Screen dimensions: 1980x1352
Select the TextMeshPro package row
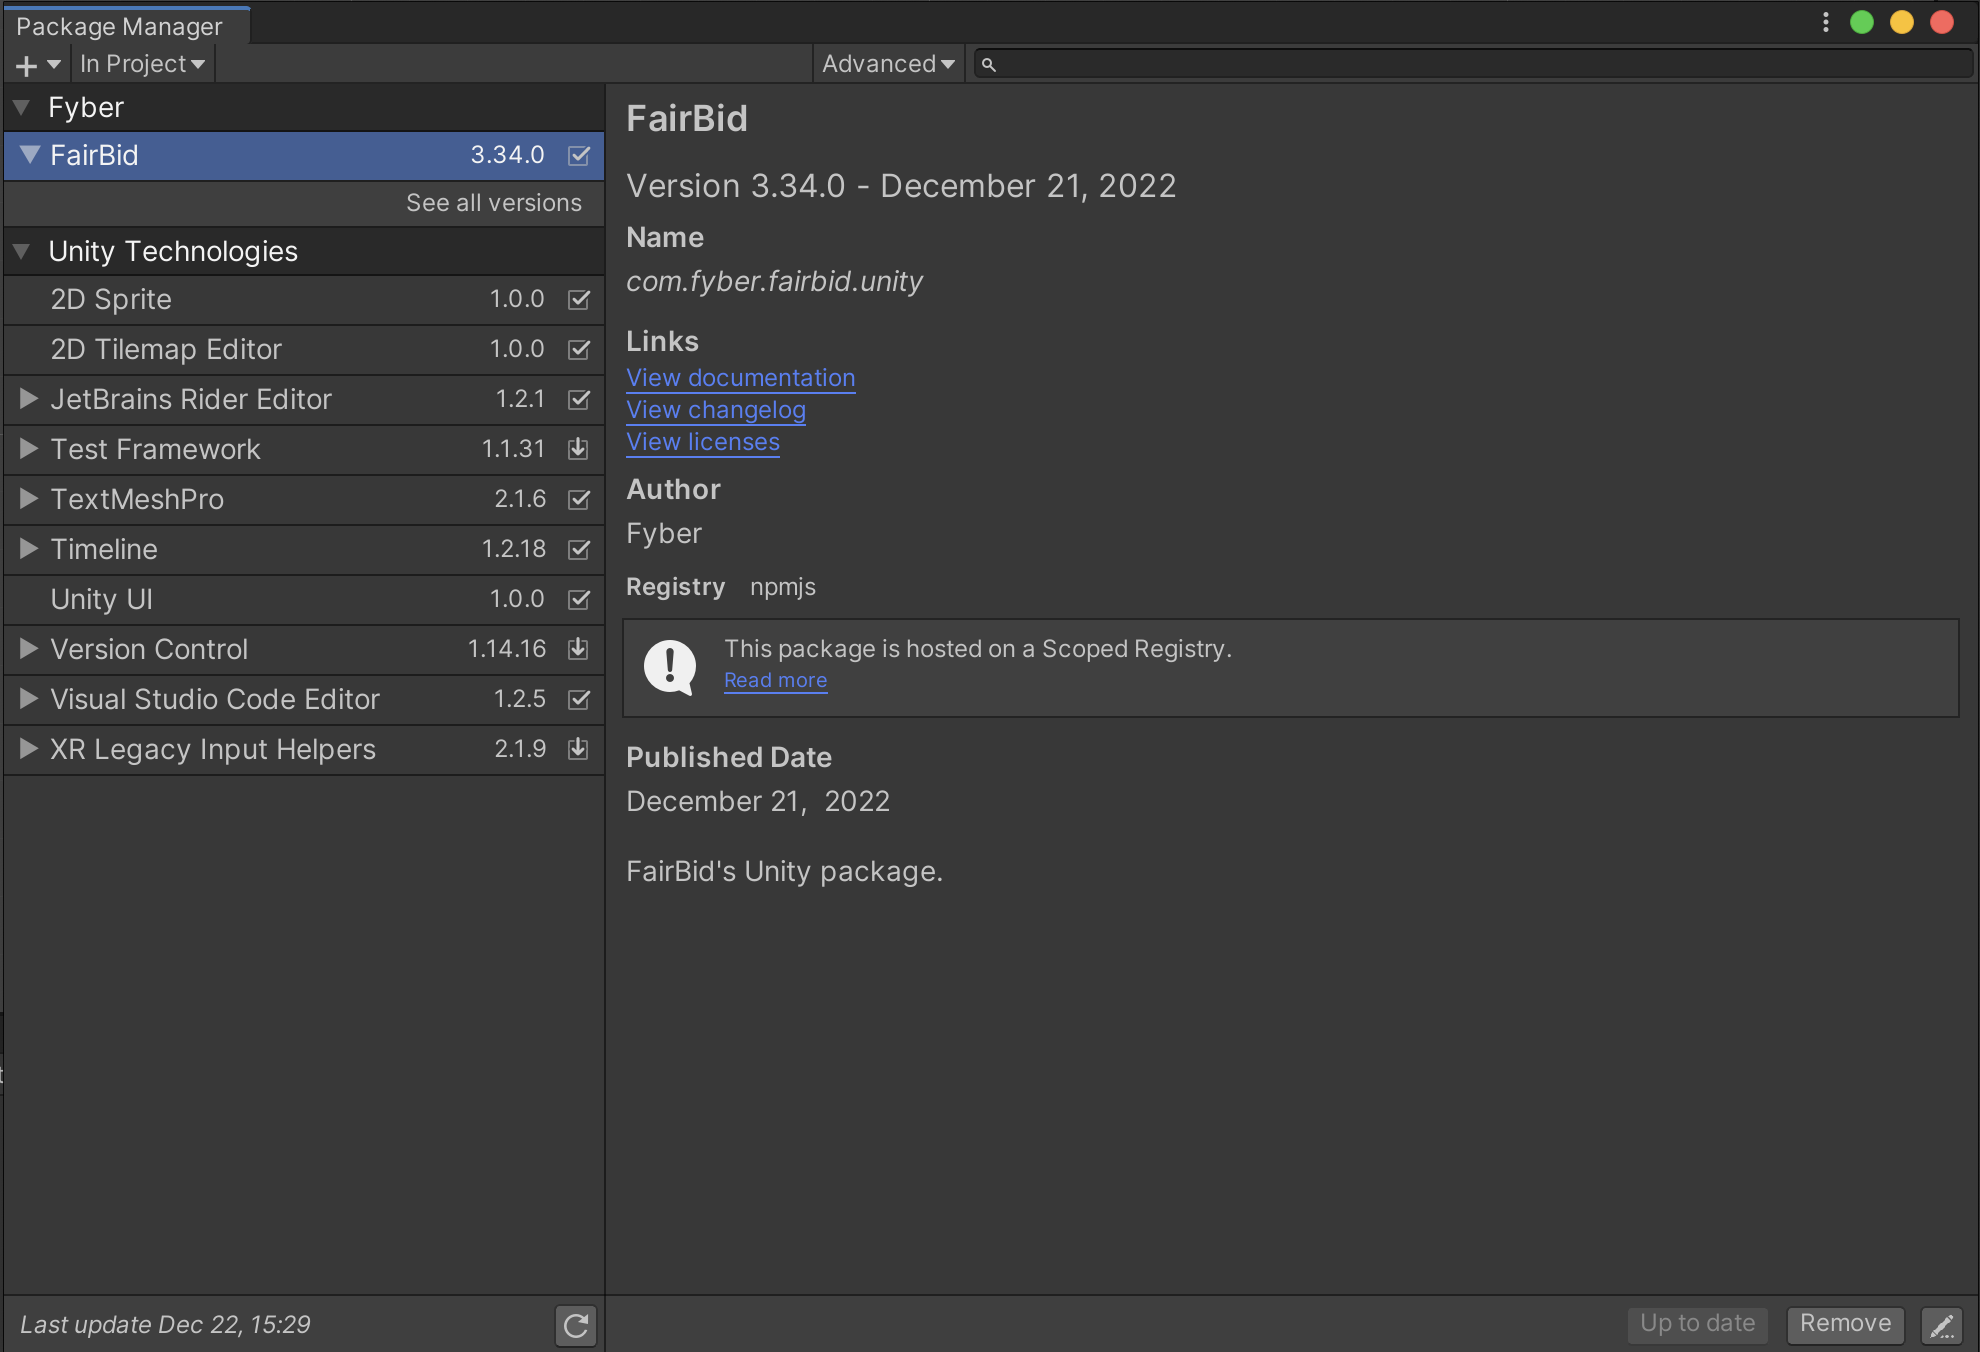(x=304, y=500)
